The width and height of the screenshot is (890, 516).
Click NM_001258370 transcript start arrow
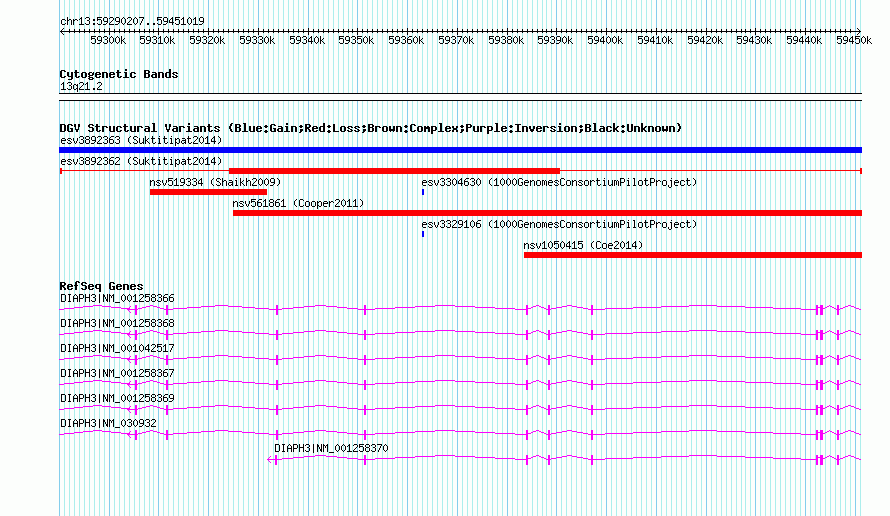point(270,459)
